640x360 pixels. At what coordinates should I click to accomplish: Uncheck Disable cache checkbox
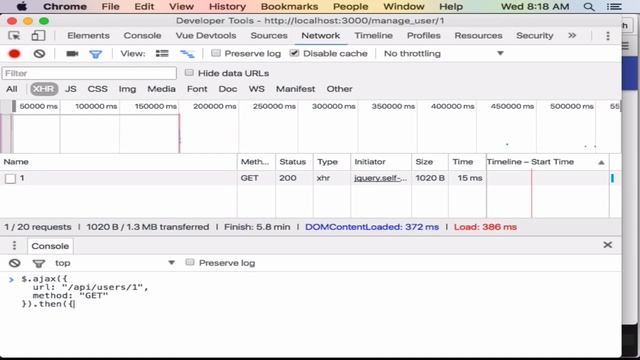[294, 53]
